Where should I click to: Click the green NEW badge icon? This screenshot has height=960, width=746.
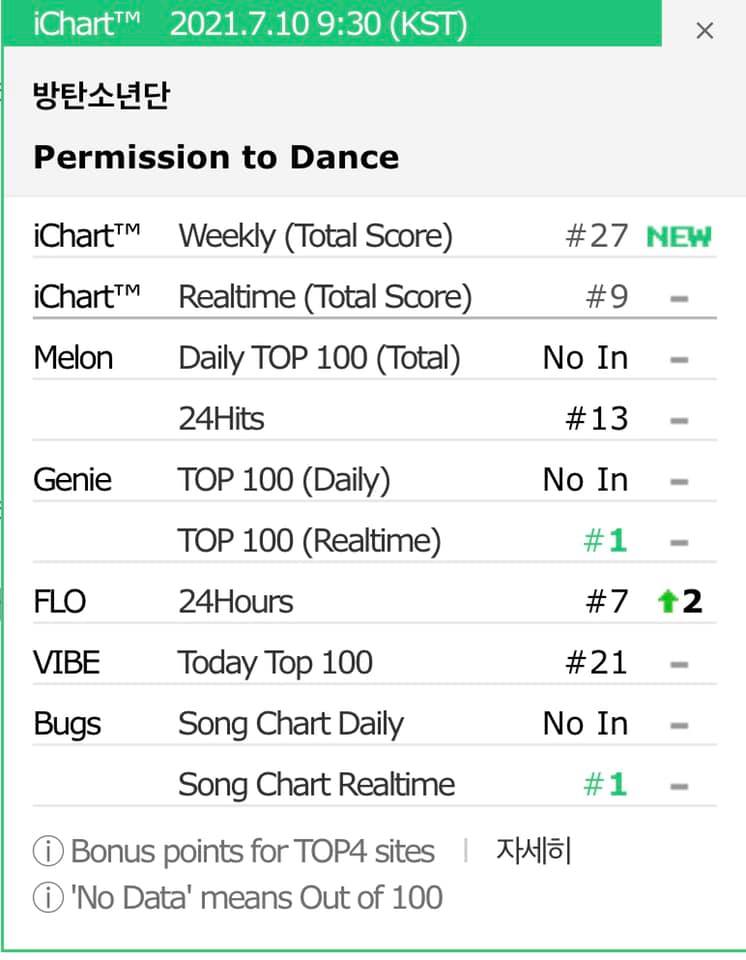pos(679,237)
